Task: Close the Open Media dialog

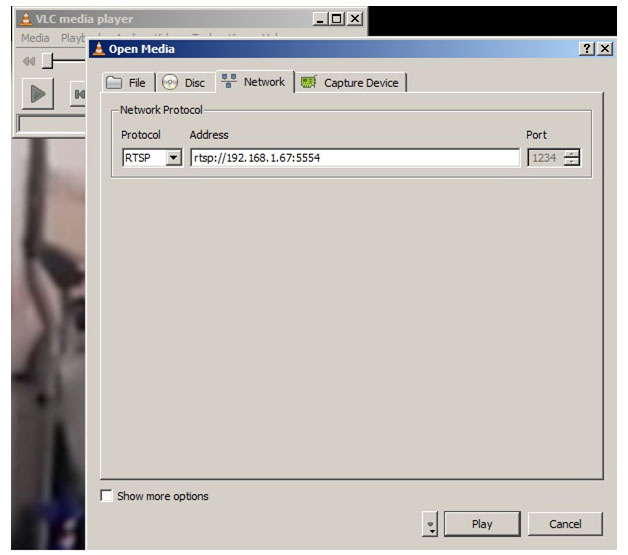Action: coord(605,48)
